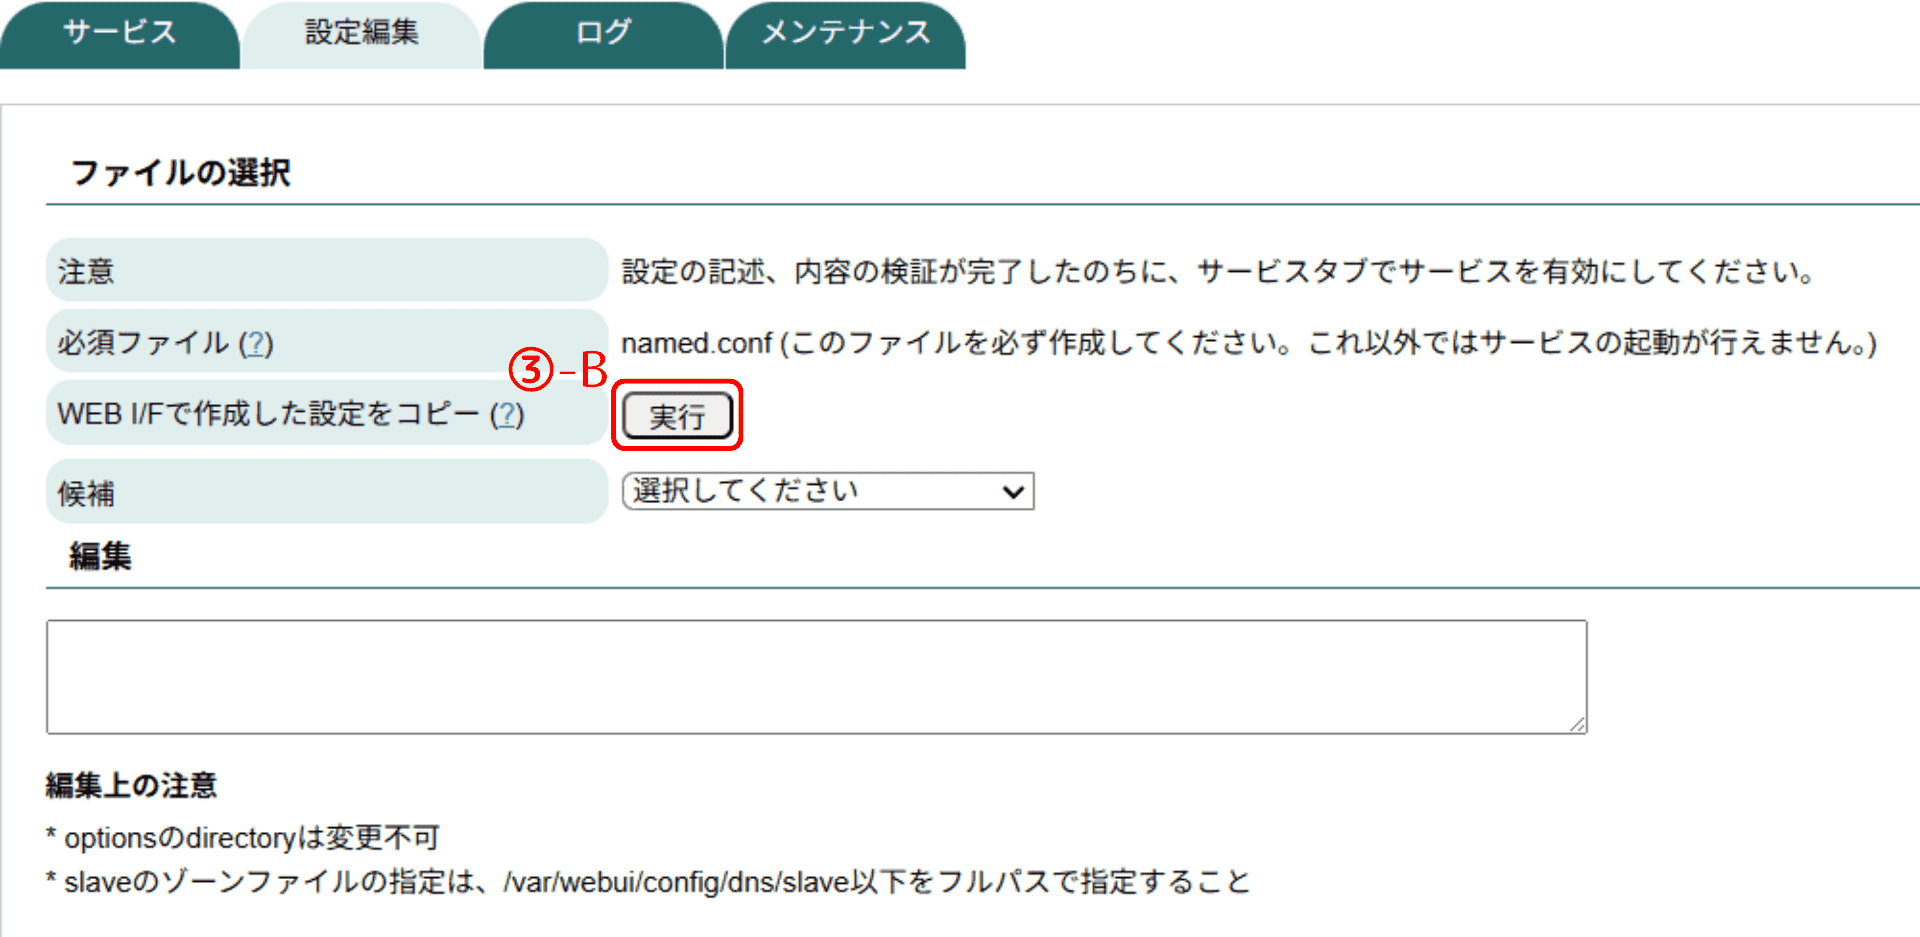Image resolution: width=1920 pixels, height=937 pixels.
Task: Click the 編集 section heading
Action: click(100, 556)
